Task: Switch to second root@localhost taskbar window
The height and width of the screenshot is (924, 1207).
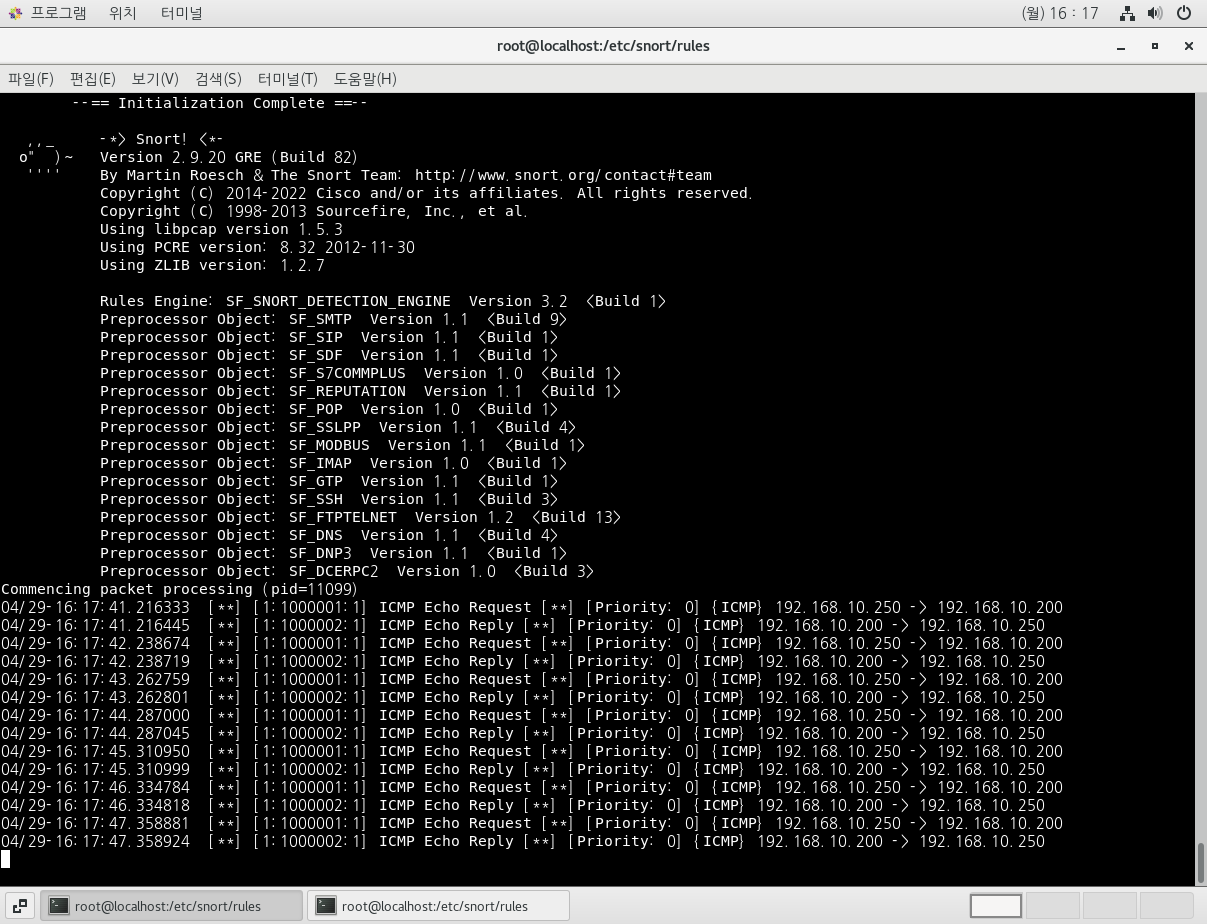Action: coord(438,906)
